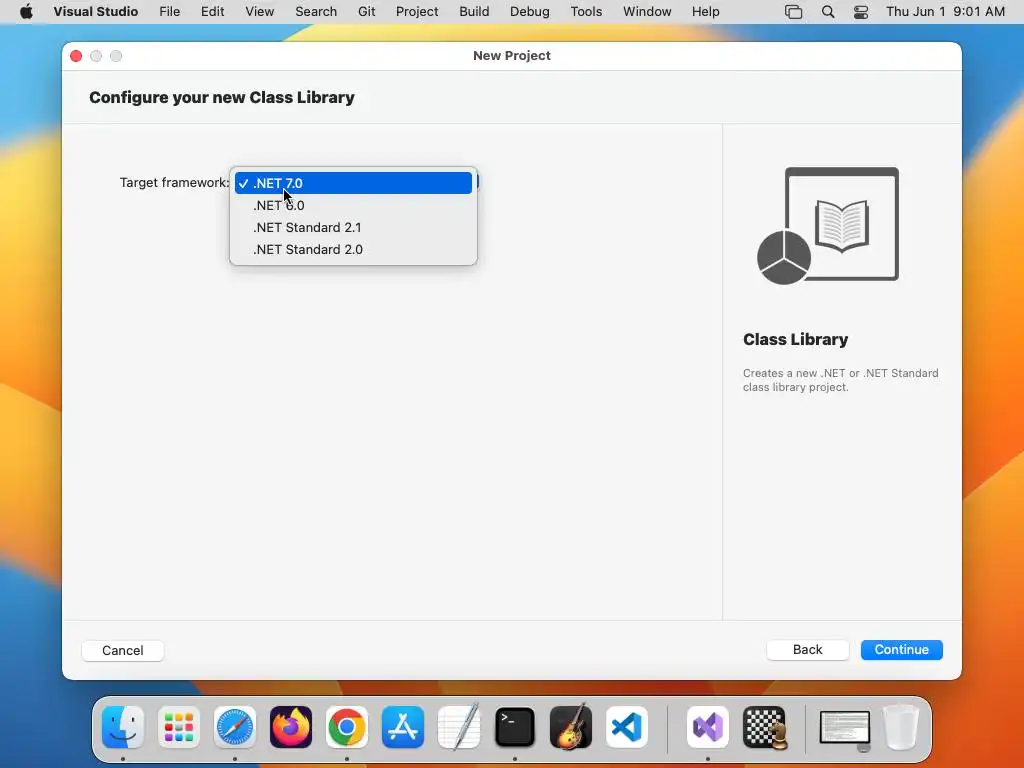Open Spotlight search in menu bar
The height and width of the screenshot is (768, 1024).
(827, 12)
